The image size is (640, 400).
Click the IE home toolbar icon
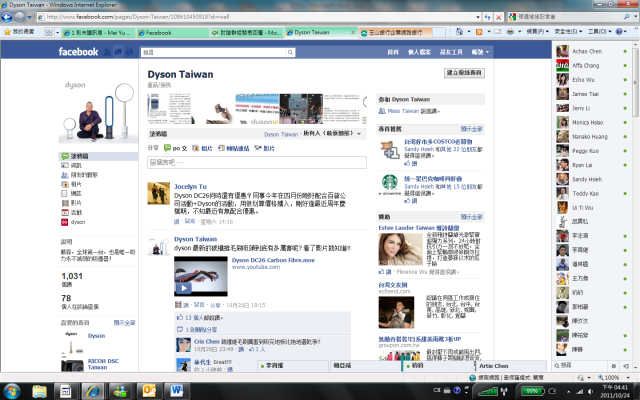(459, 32)
